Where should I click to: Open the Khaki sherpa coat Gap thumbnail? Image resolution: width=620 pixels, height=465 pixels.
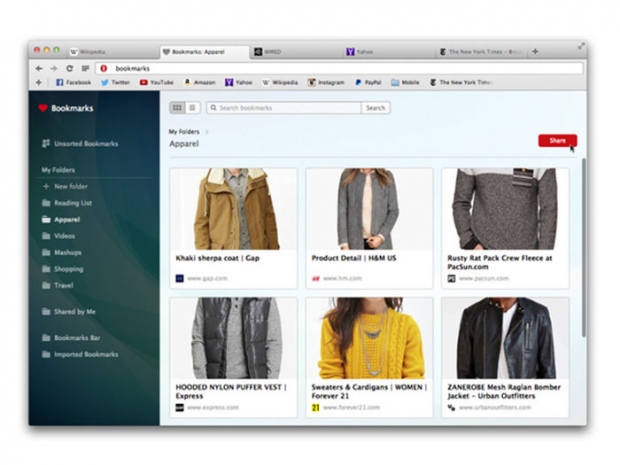tap(233, 208)
